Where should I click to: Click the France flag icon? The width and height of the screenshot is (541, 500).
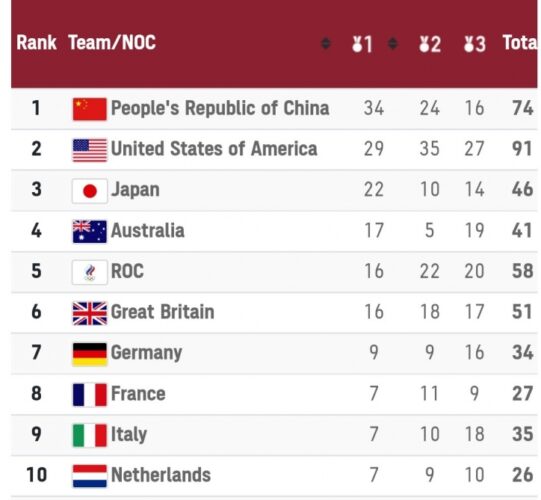point(90,395)
